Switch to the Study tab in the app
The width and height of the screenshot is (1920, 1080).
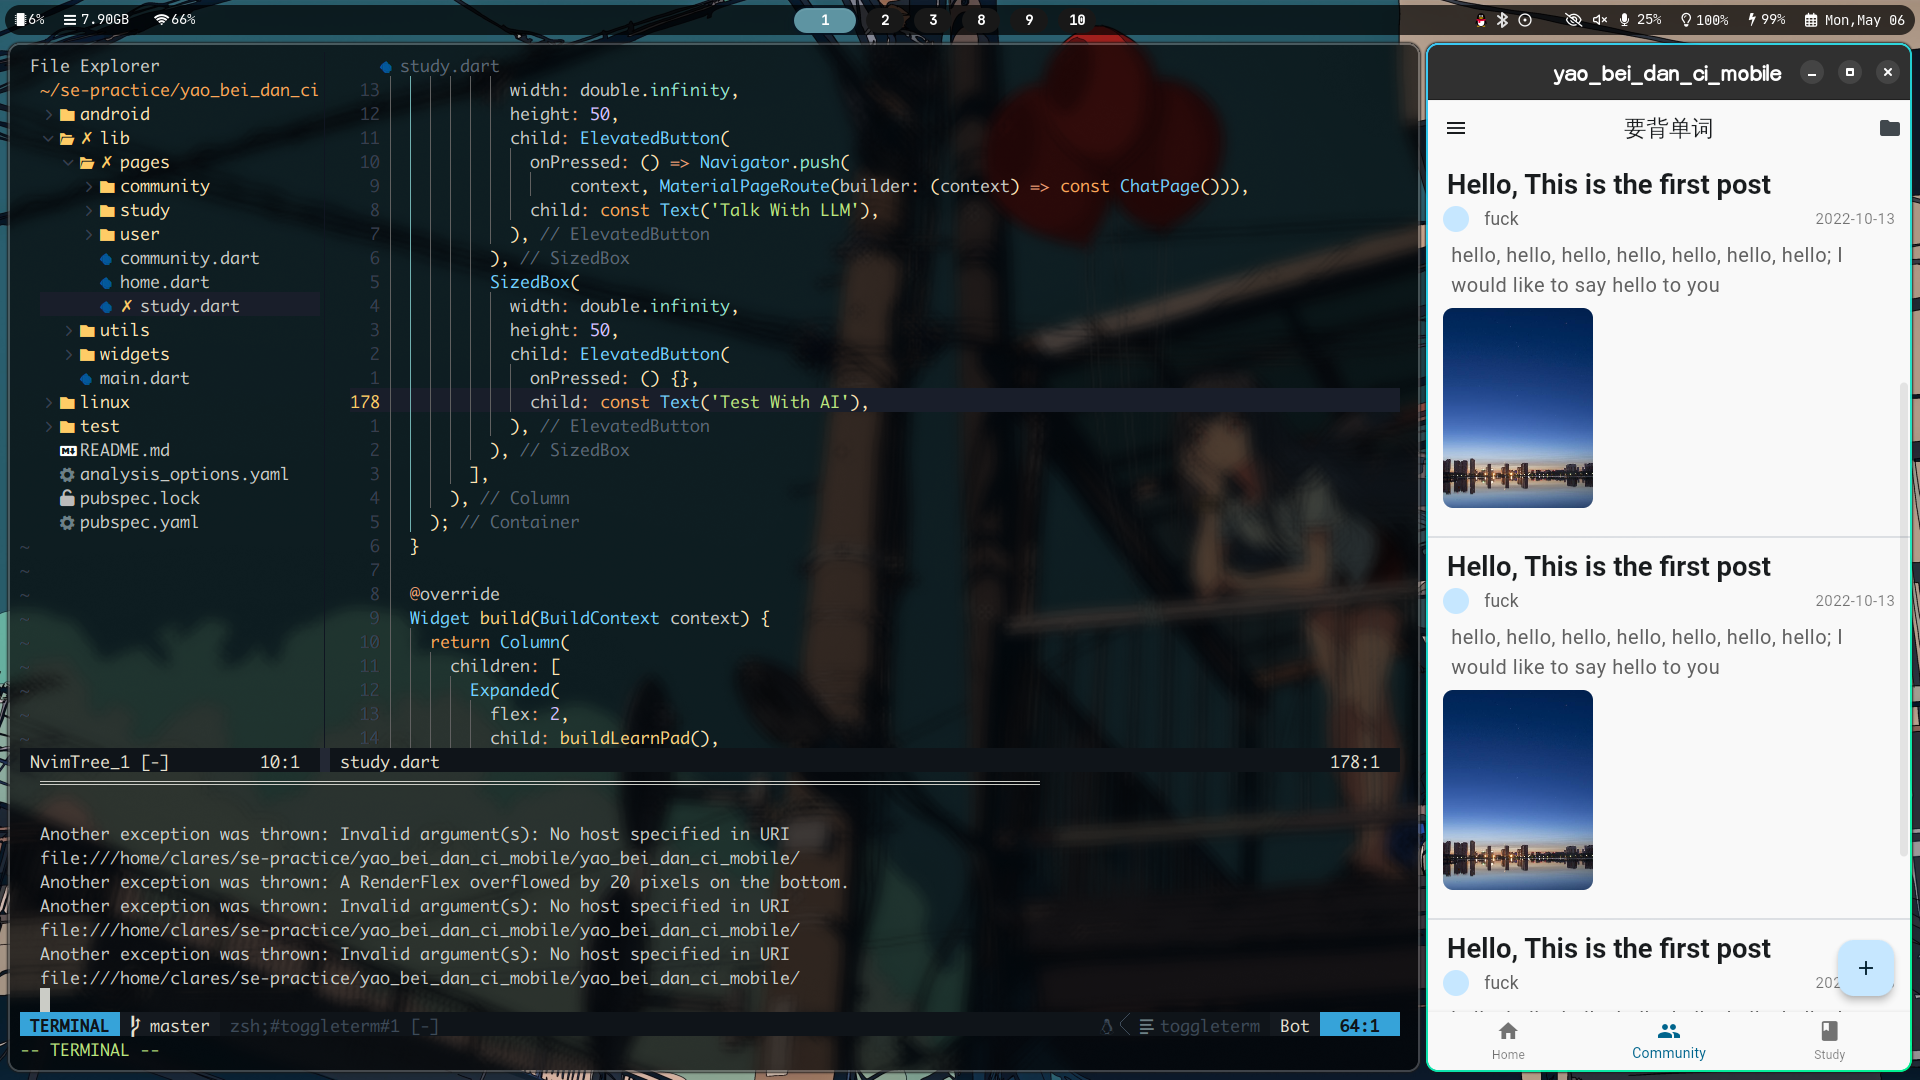pos(1829,1040)
